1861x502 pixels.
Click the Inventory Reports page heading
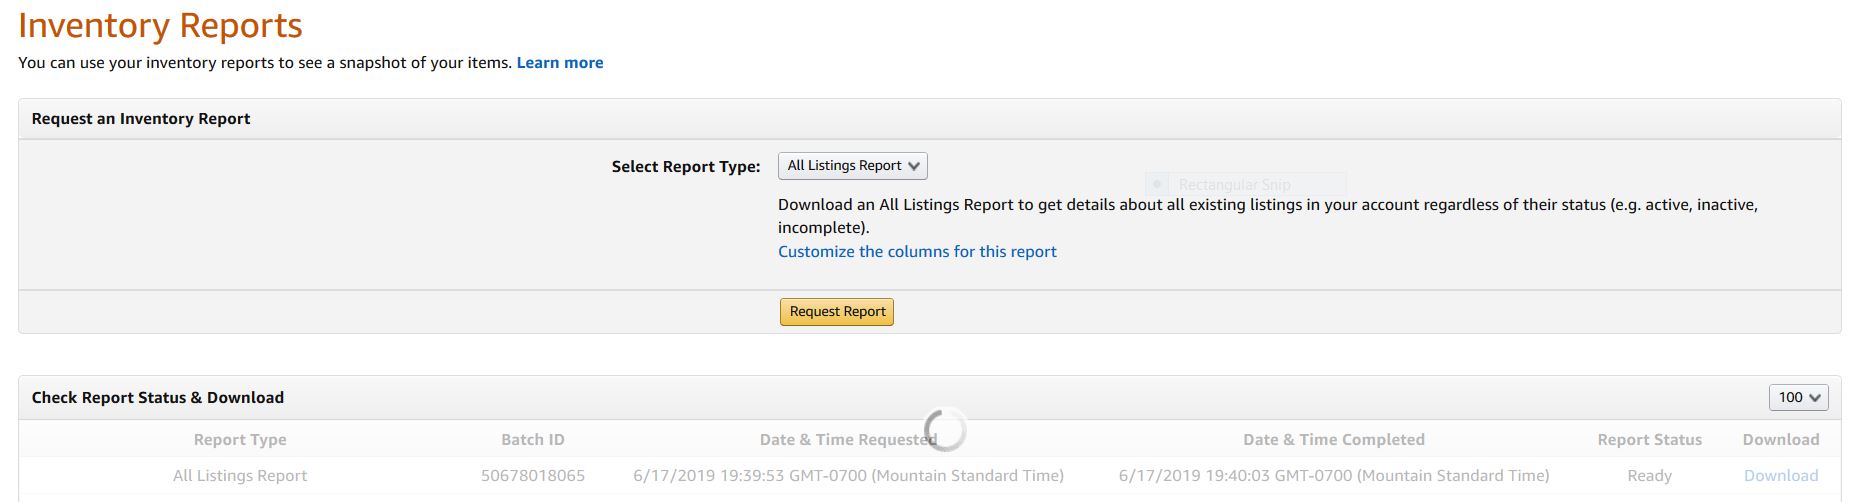click(160, 26)
